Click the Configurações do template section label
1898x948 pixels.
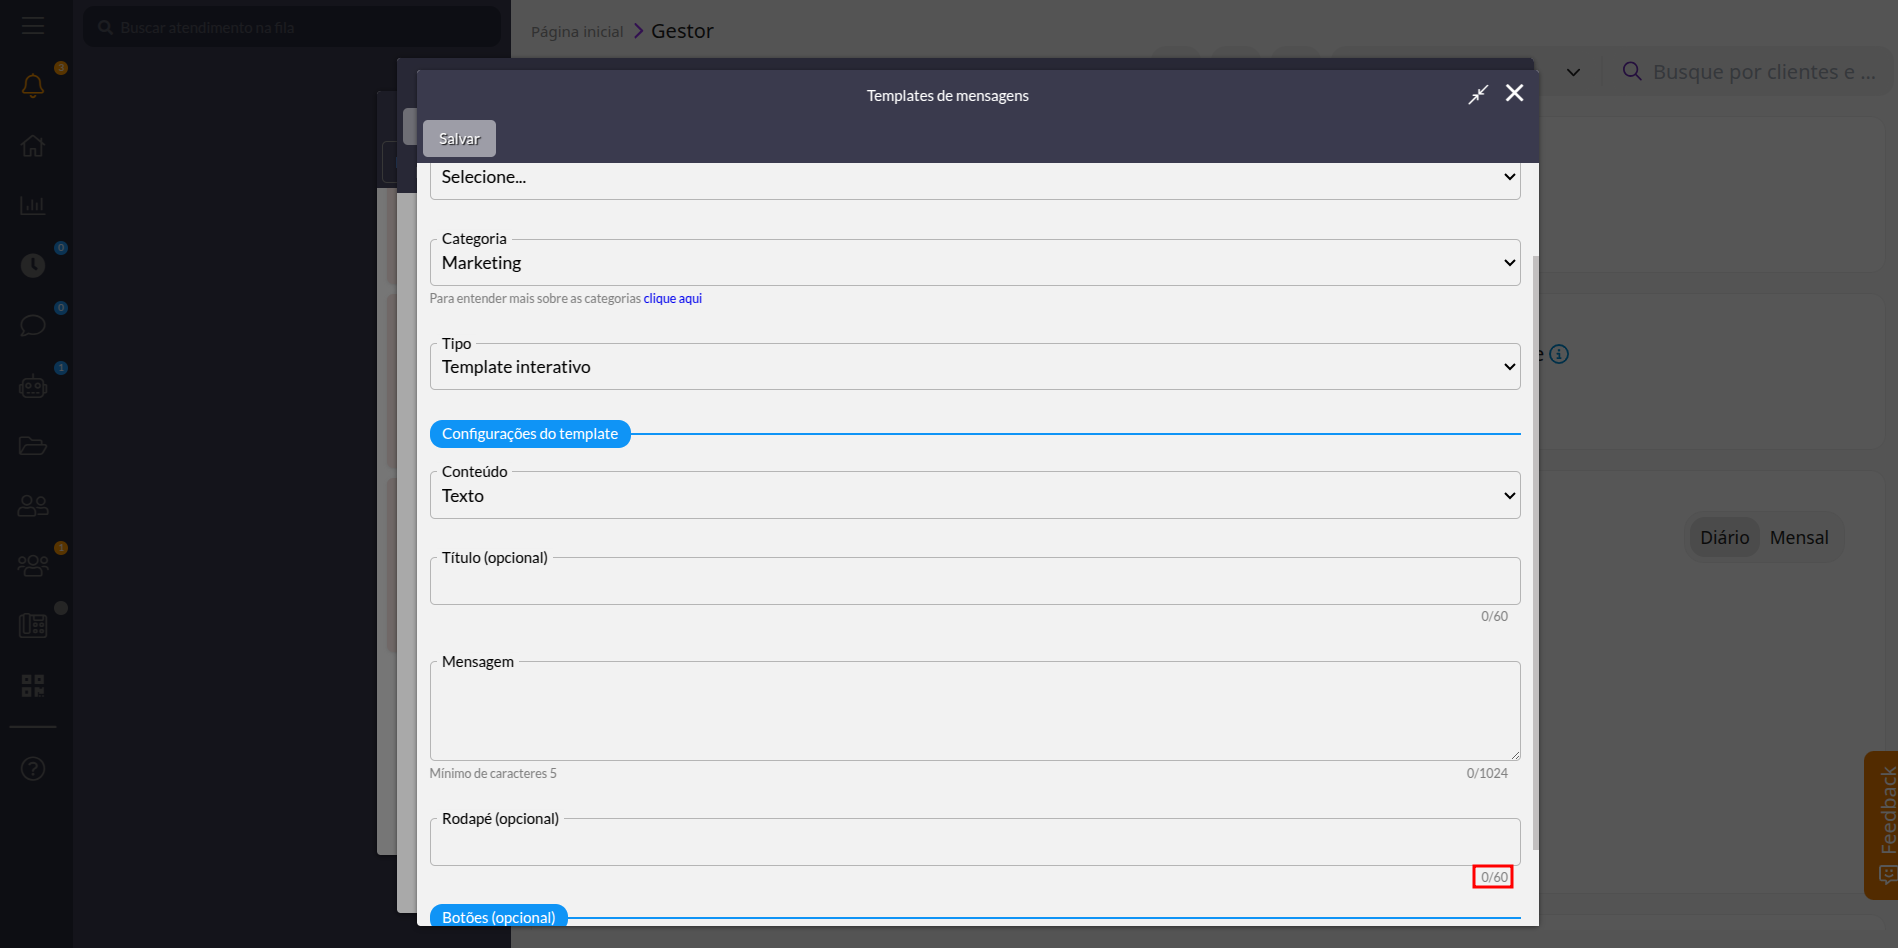[530, 434]
